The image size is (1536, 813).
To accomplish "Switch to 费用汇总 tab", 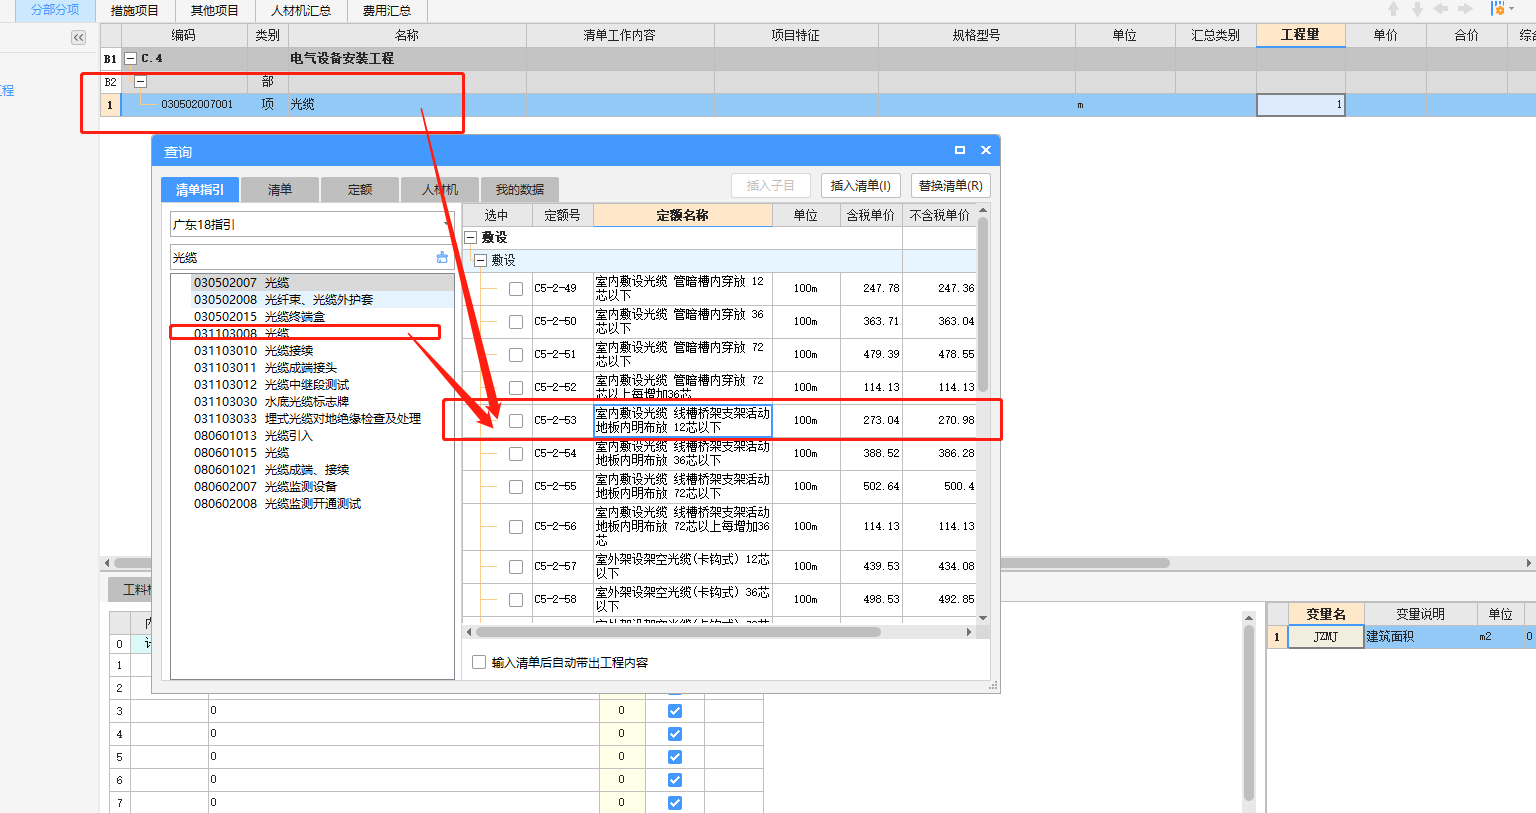I will point(387,11).
